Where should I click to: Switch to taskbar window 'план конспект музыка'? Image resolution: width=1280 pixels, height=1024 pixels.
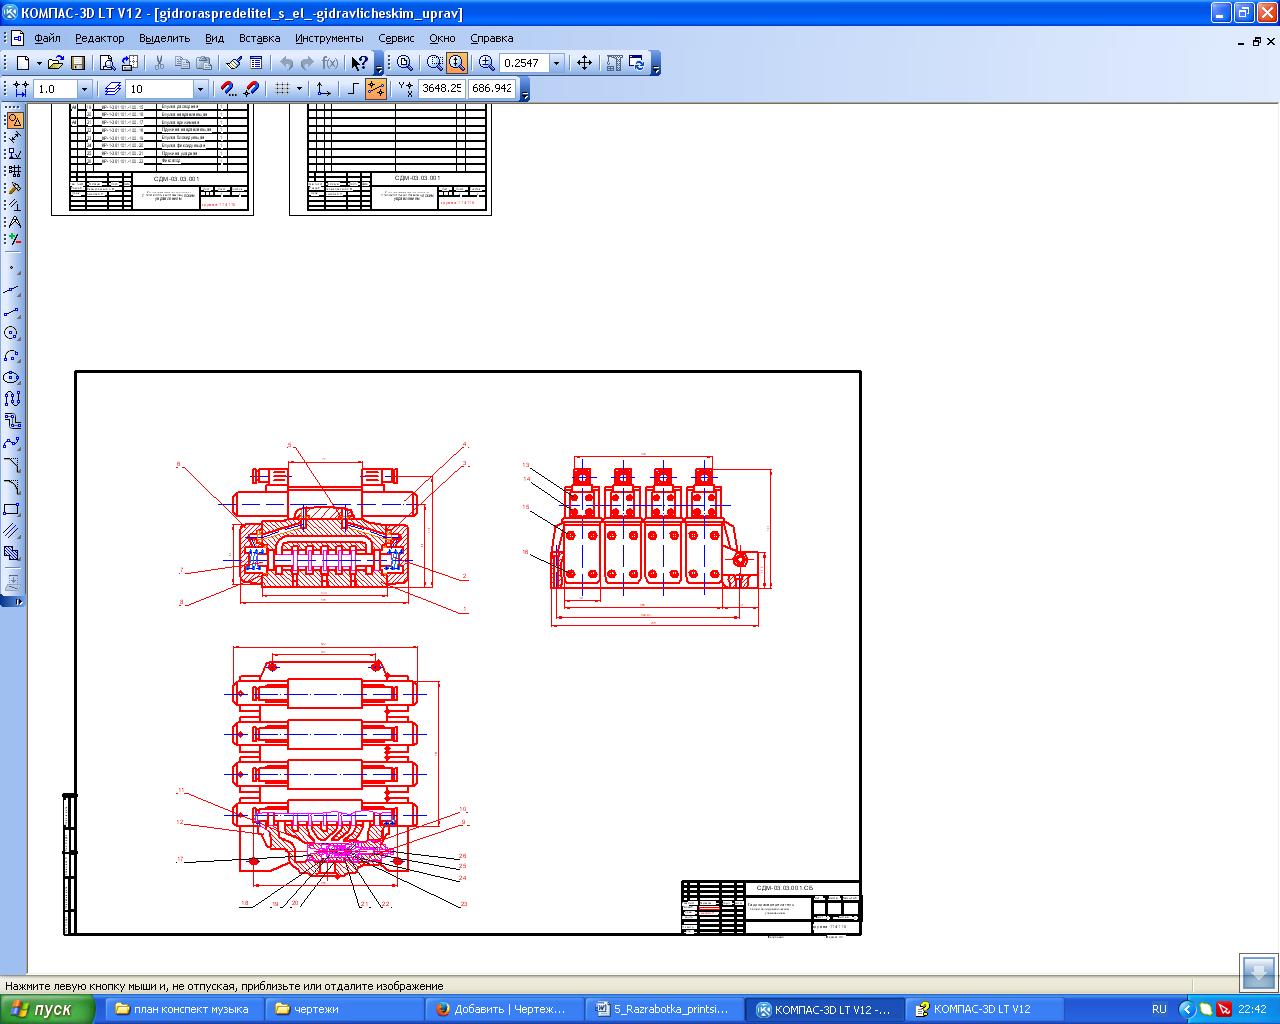click(182, 1009)
